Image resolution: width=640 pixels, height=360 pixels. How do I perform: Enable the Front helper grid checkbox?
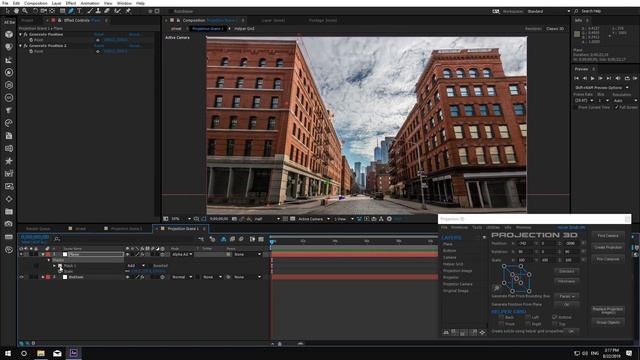(x=501, y=324)
